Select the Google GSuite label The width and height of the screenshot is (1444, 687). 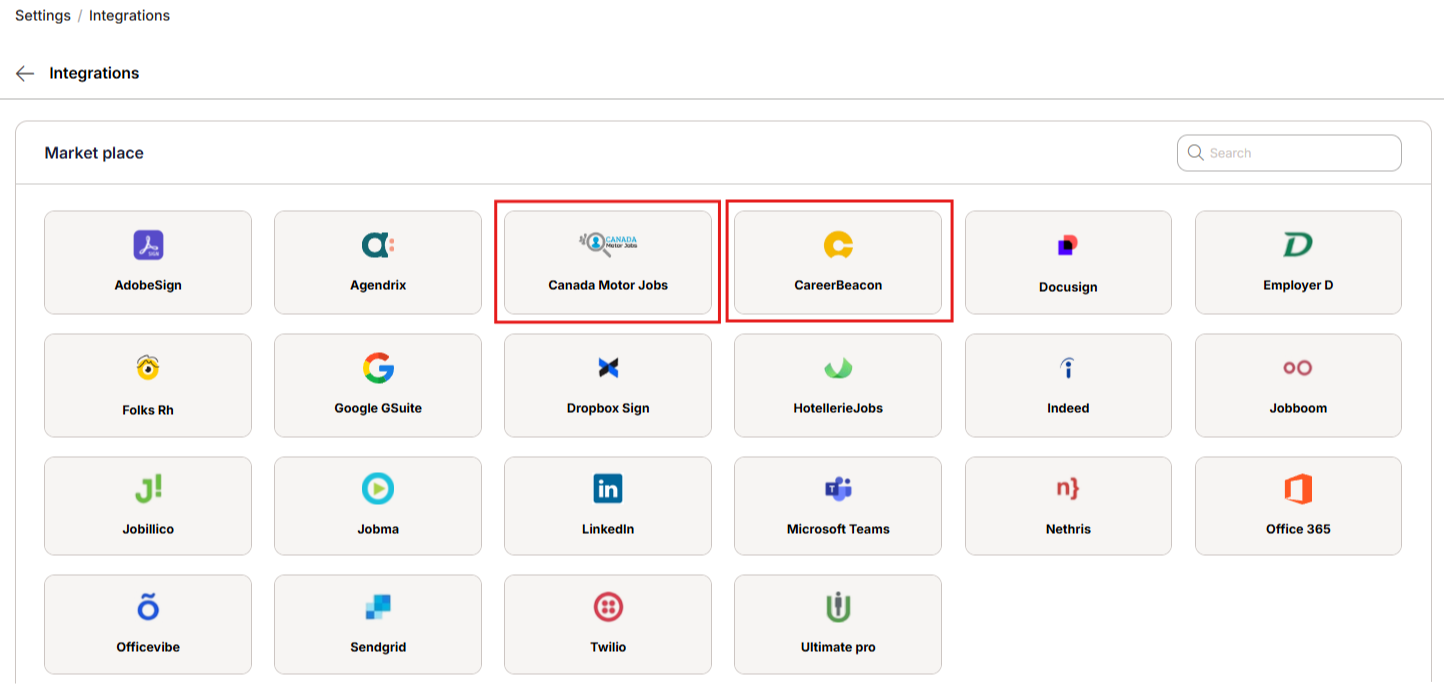click(378, 408)
